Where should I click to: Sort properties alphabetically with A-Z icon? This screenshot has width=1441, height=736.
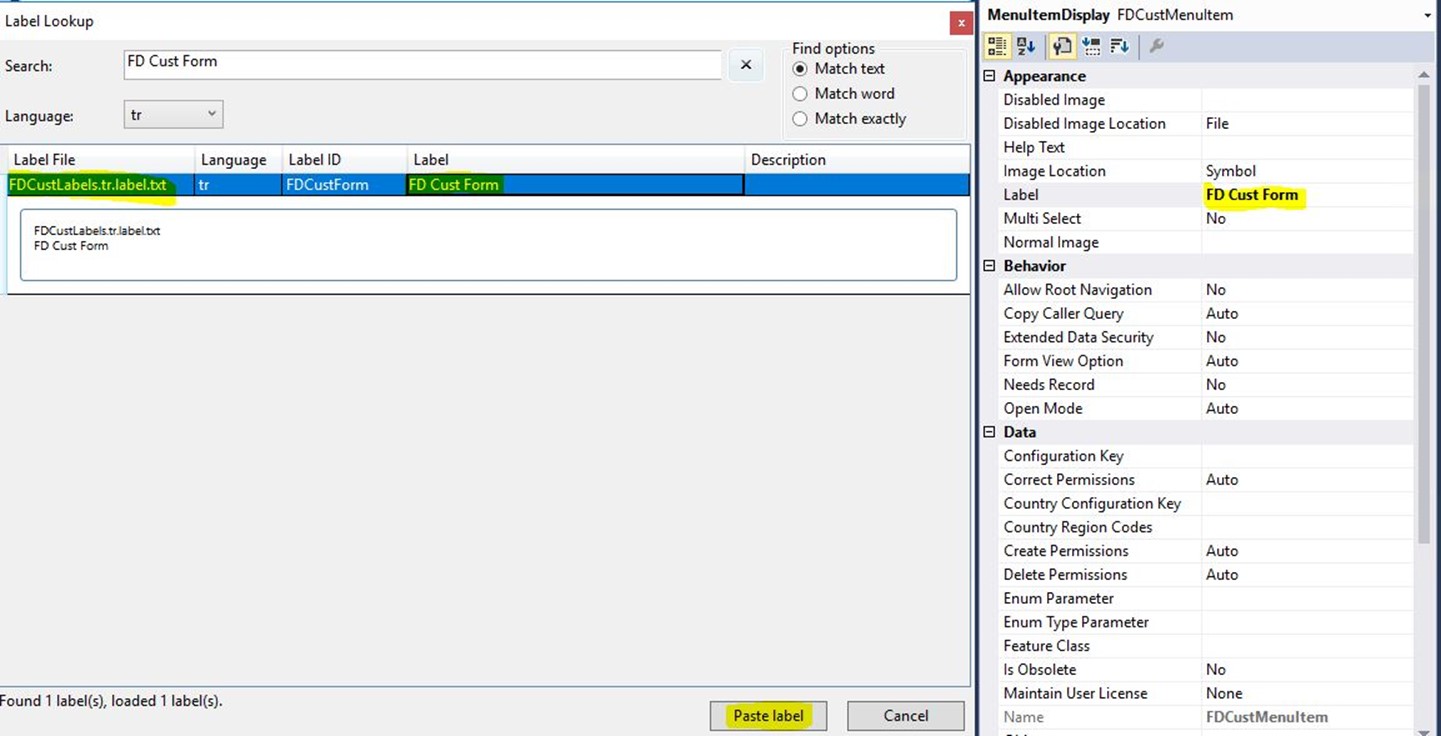click(1026, 46)
